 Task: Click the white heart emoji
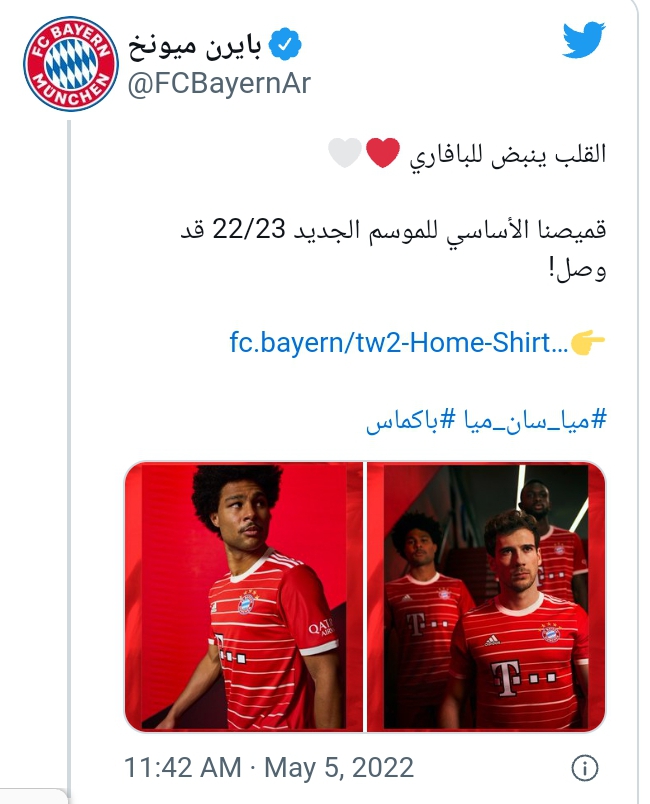tap(345, 153)
